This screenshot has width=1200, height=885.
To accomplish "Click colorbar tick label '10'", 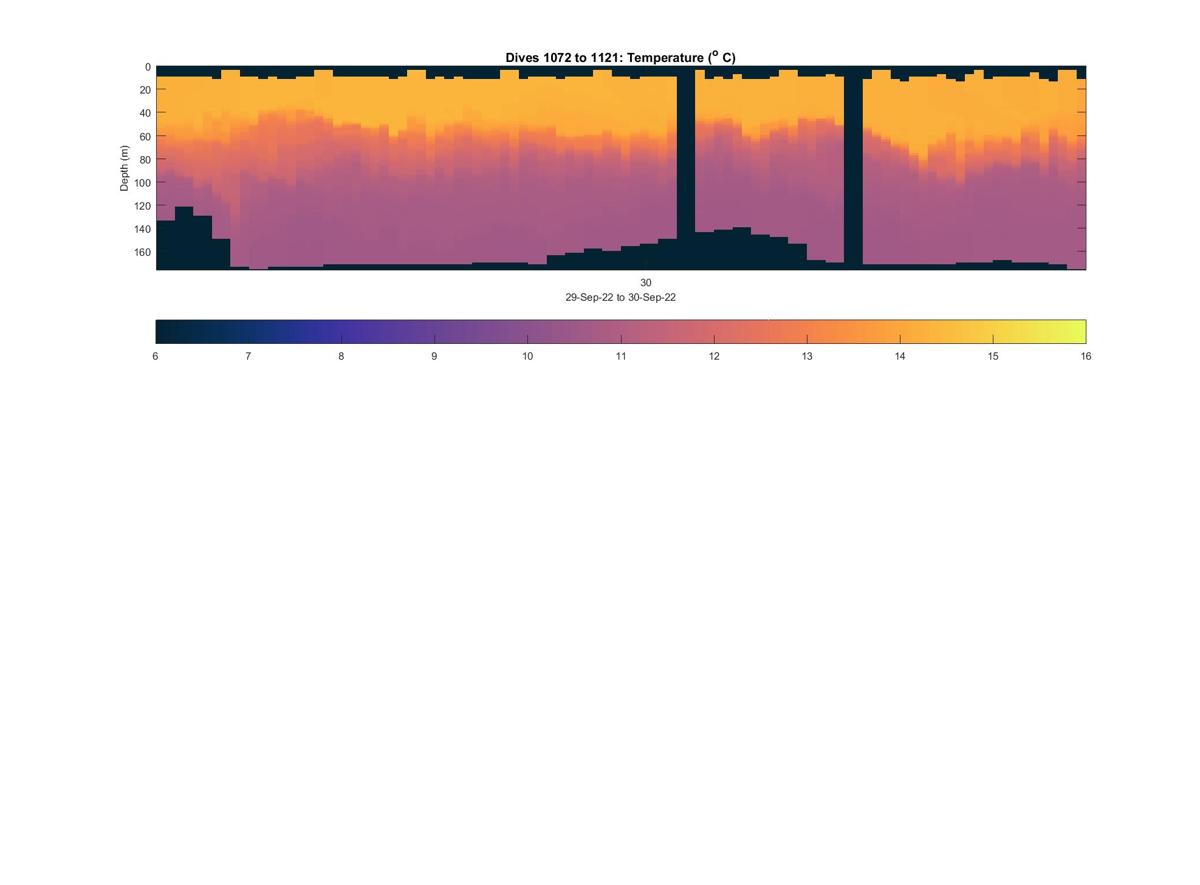I will 527,356.
